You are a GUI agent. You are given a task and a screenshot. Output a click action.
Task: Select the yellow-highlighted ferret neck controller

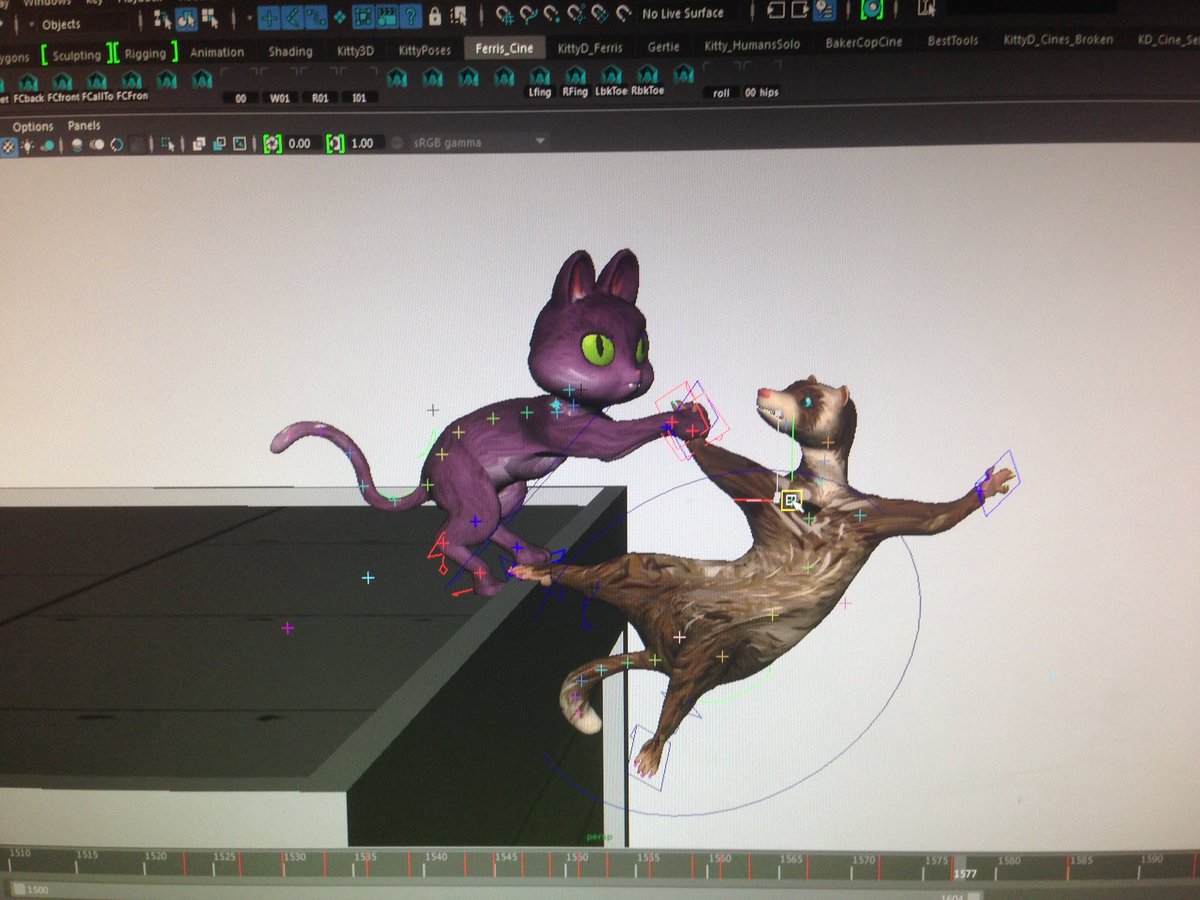pos(791,500)
